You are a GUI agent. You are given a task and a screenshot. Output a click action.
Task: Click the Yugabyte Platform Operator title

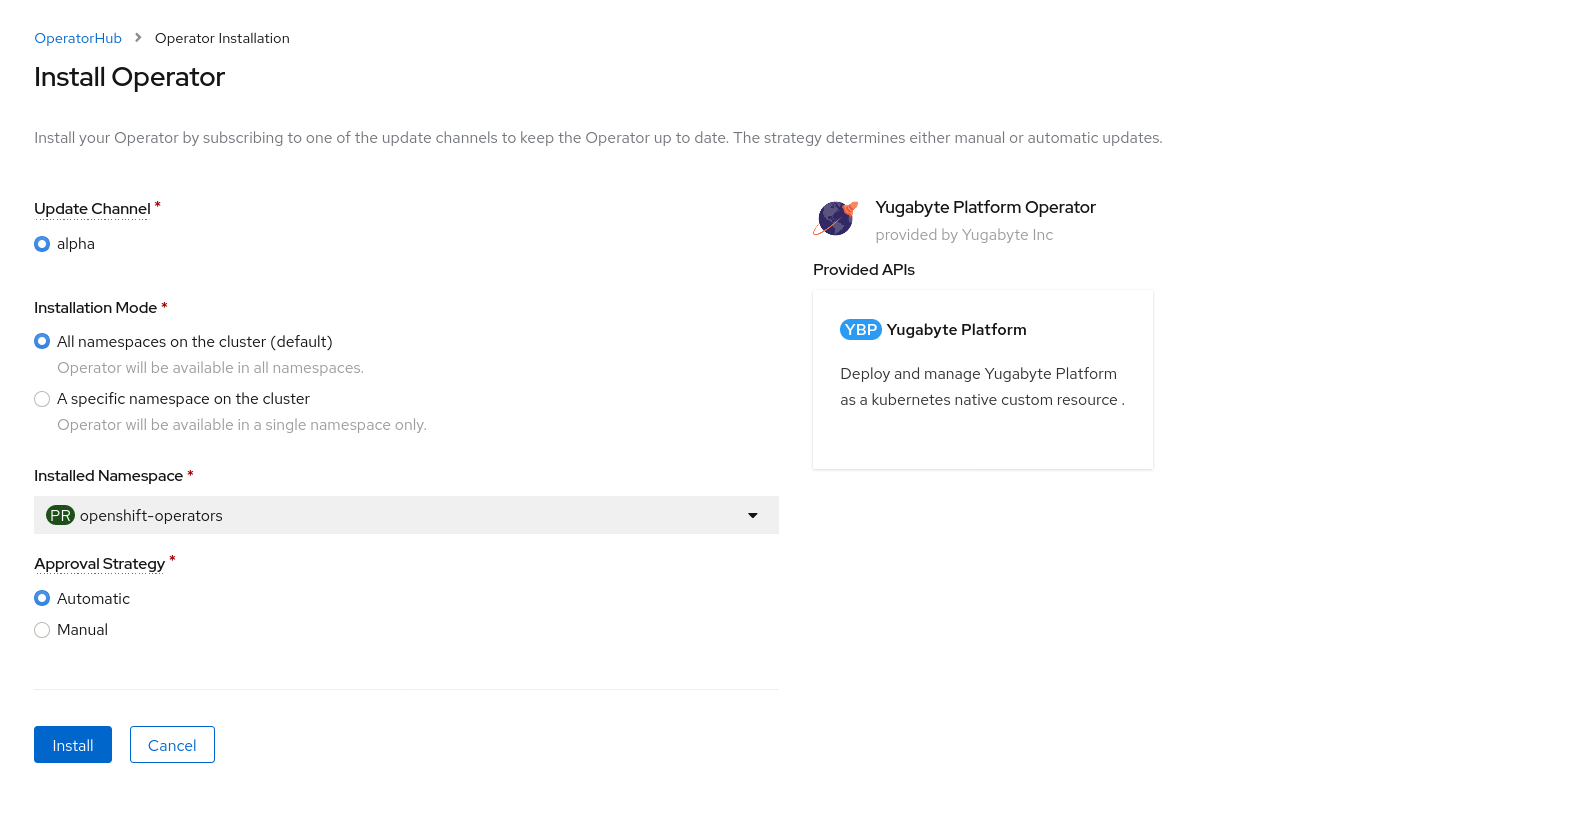985,207
